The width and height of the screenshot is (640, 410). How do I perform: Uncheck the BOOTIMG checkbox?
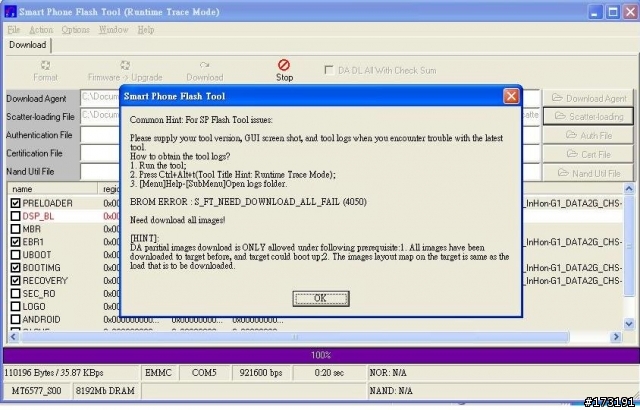coord(16,268)
